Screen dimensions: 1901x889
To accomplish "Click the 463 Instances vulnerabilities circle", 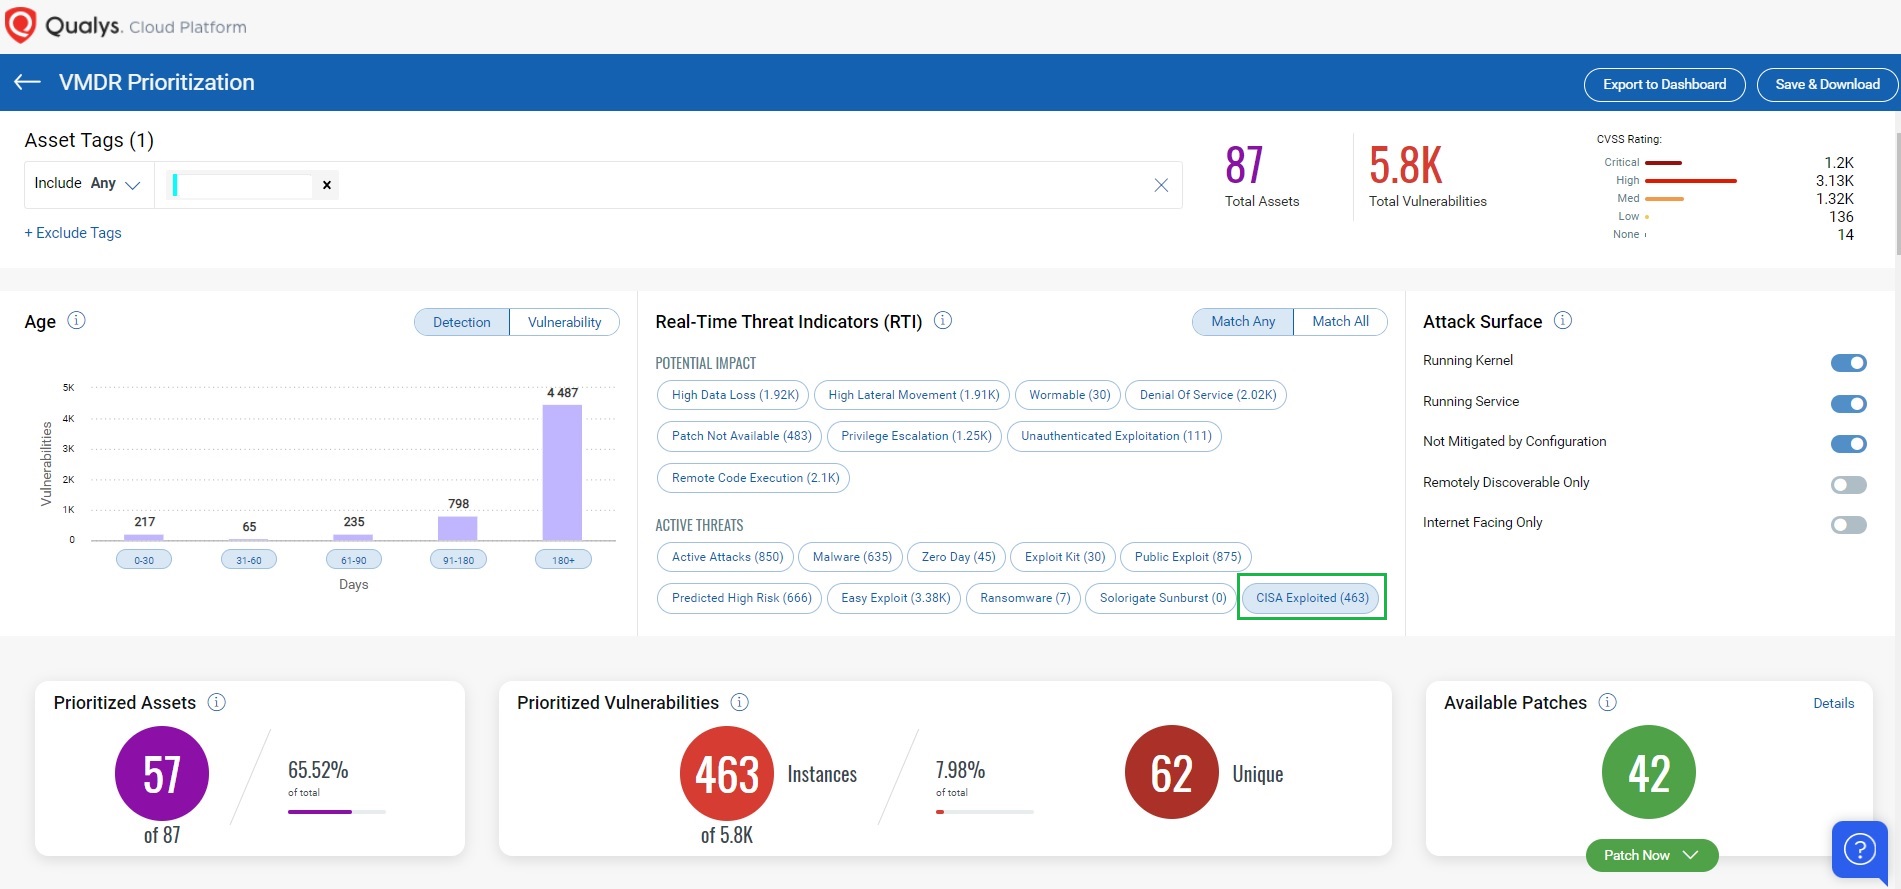I will click(x=727, y=773).
